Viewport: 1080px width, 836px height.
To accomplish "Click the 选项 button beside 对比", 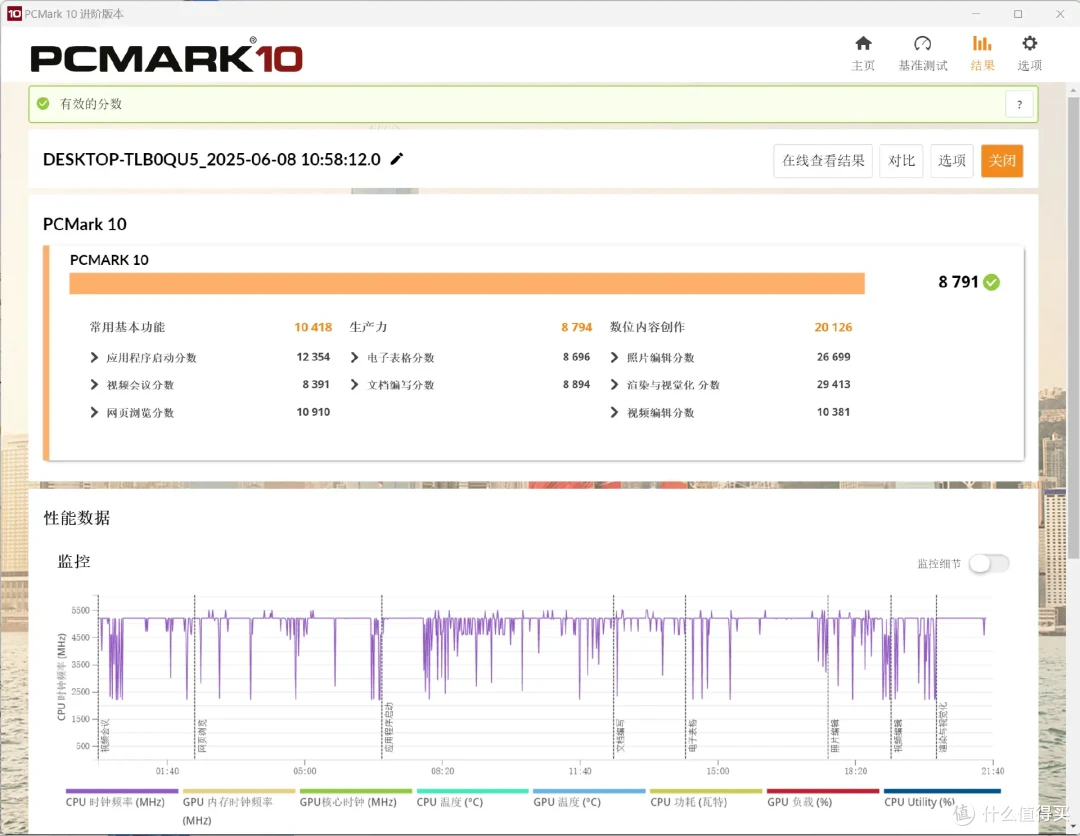I will point(951,160).
